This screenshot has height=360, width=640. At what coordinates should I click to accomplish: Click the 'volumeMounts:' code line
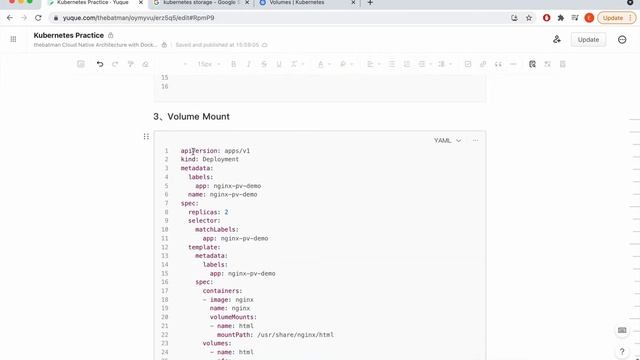click(x=233, y=317)
